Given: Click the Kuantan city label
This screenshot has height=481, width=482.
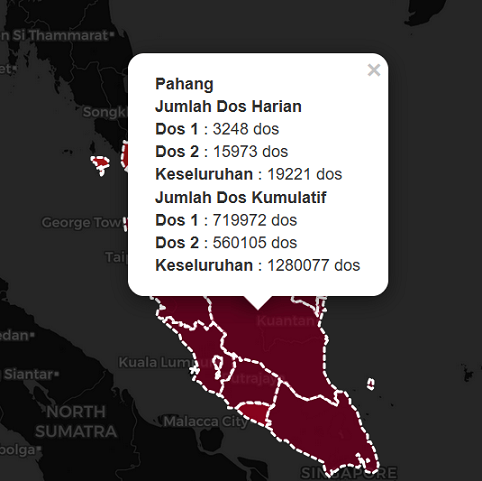Looking at the screenshot, I should click(x=286, y=321).
